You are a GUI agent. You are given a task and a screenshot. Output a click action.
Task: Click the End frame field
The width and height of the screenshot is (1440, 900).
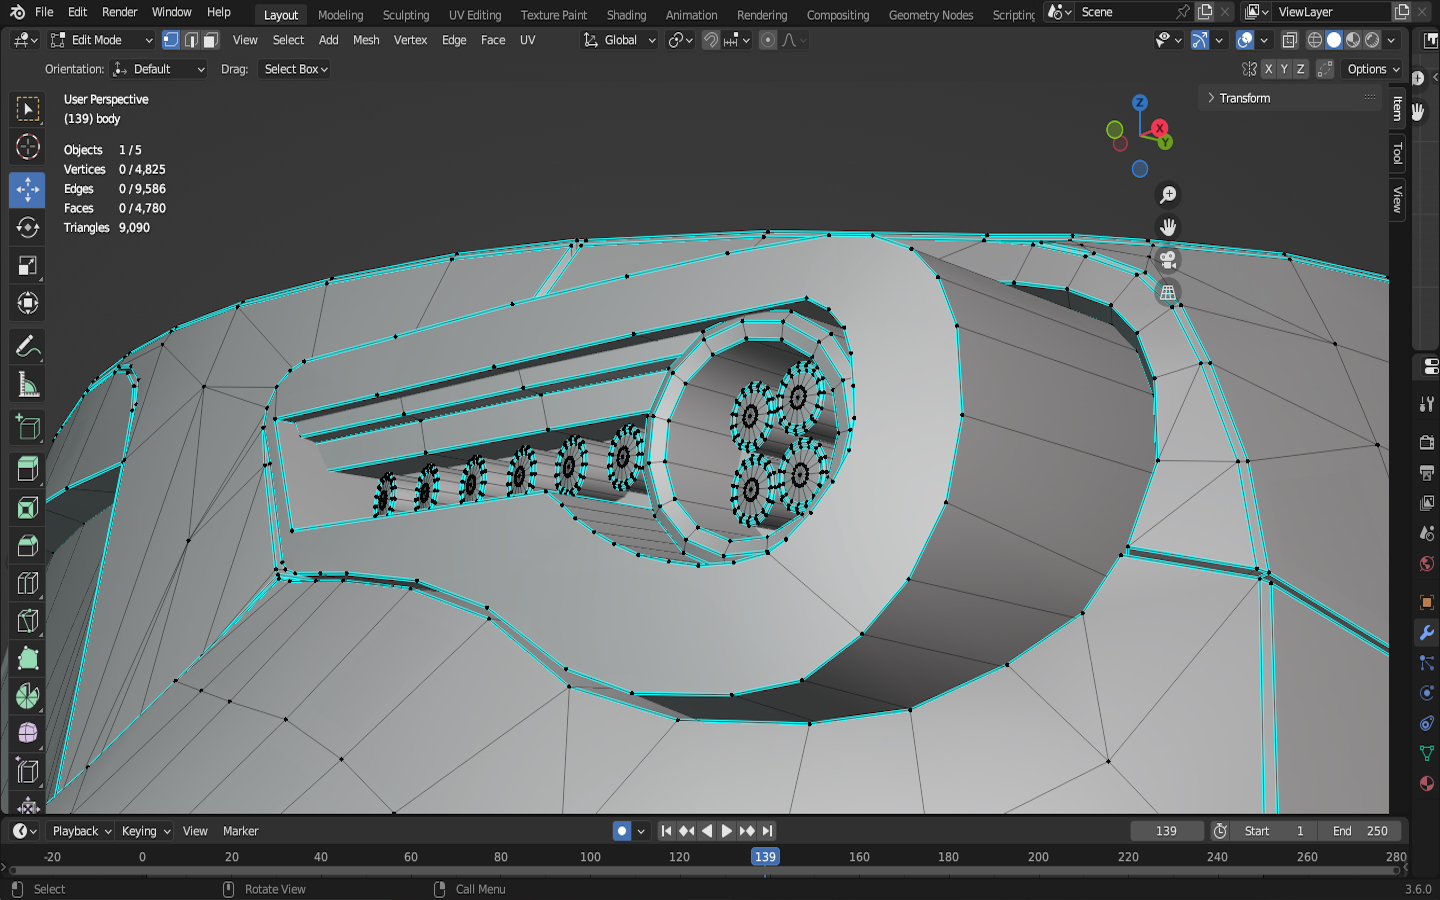(1360, 831)
